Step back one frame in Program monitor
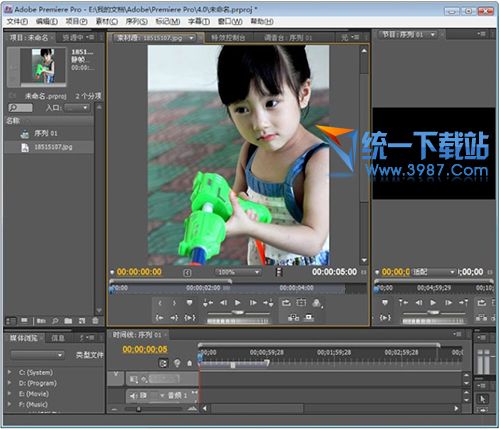Viewport: 500px width, 430px height. (419, 303)
